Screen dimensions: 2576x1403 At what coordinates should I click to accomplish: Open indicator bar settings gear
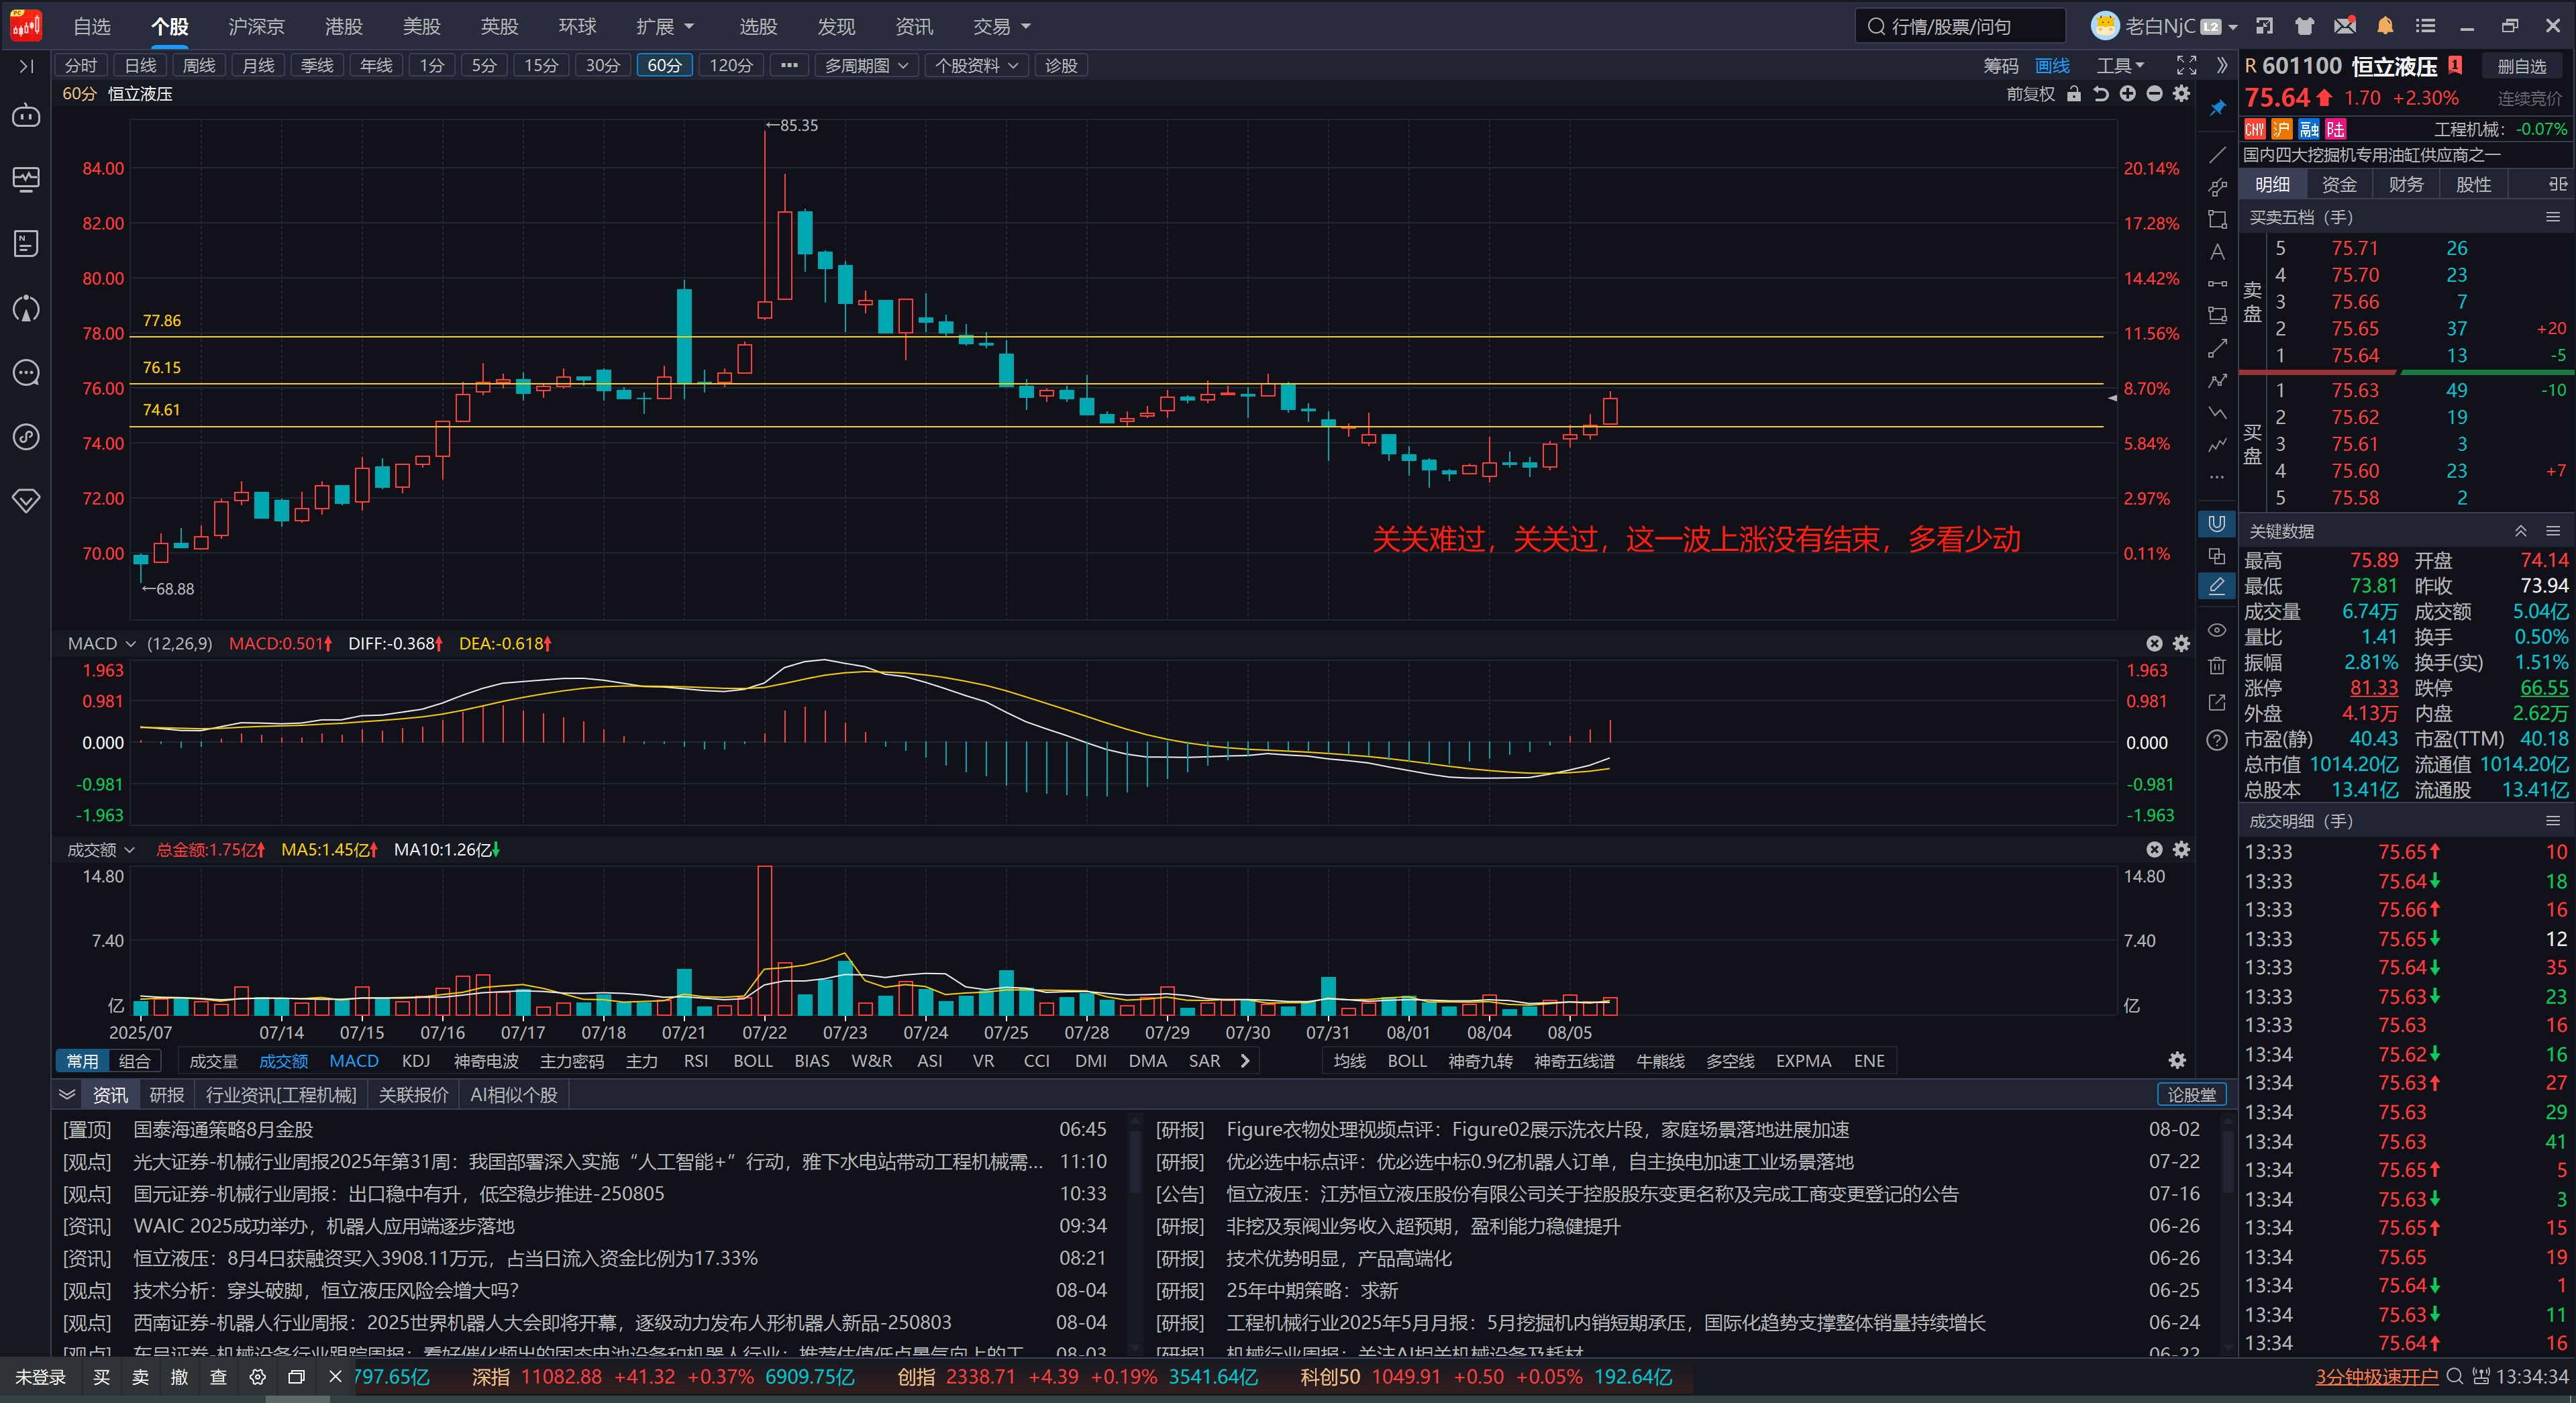2177,1061
